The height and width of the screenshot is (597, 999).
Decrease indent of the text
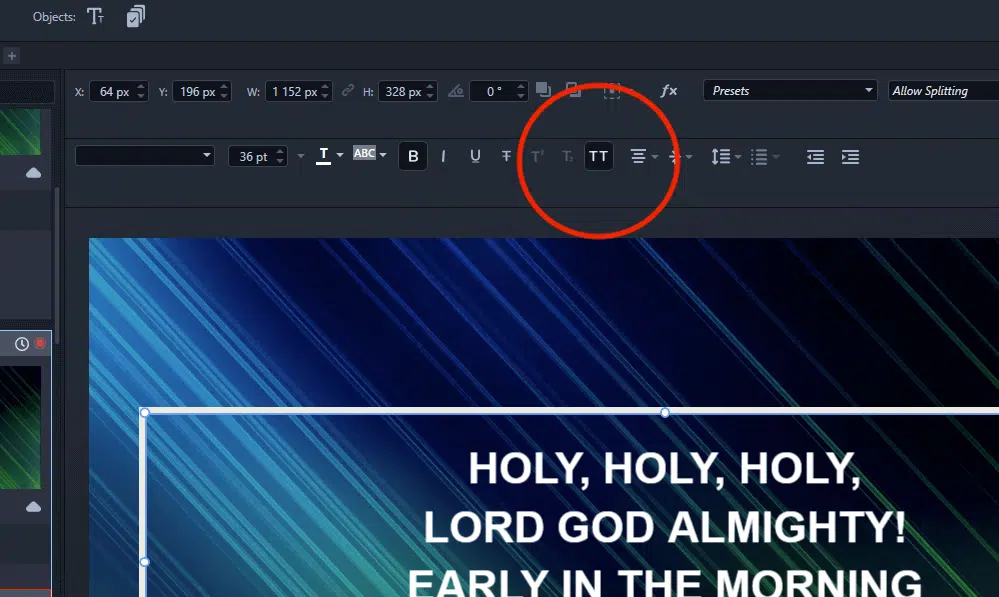tap(815, 157)
